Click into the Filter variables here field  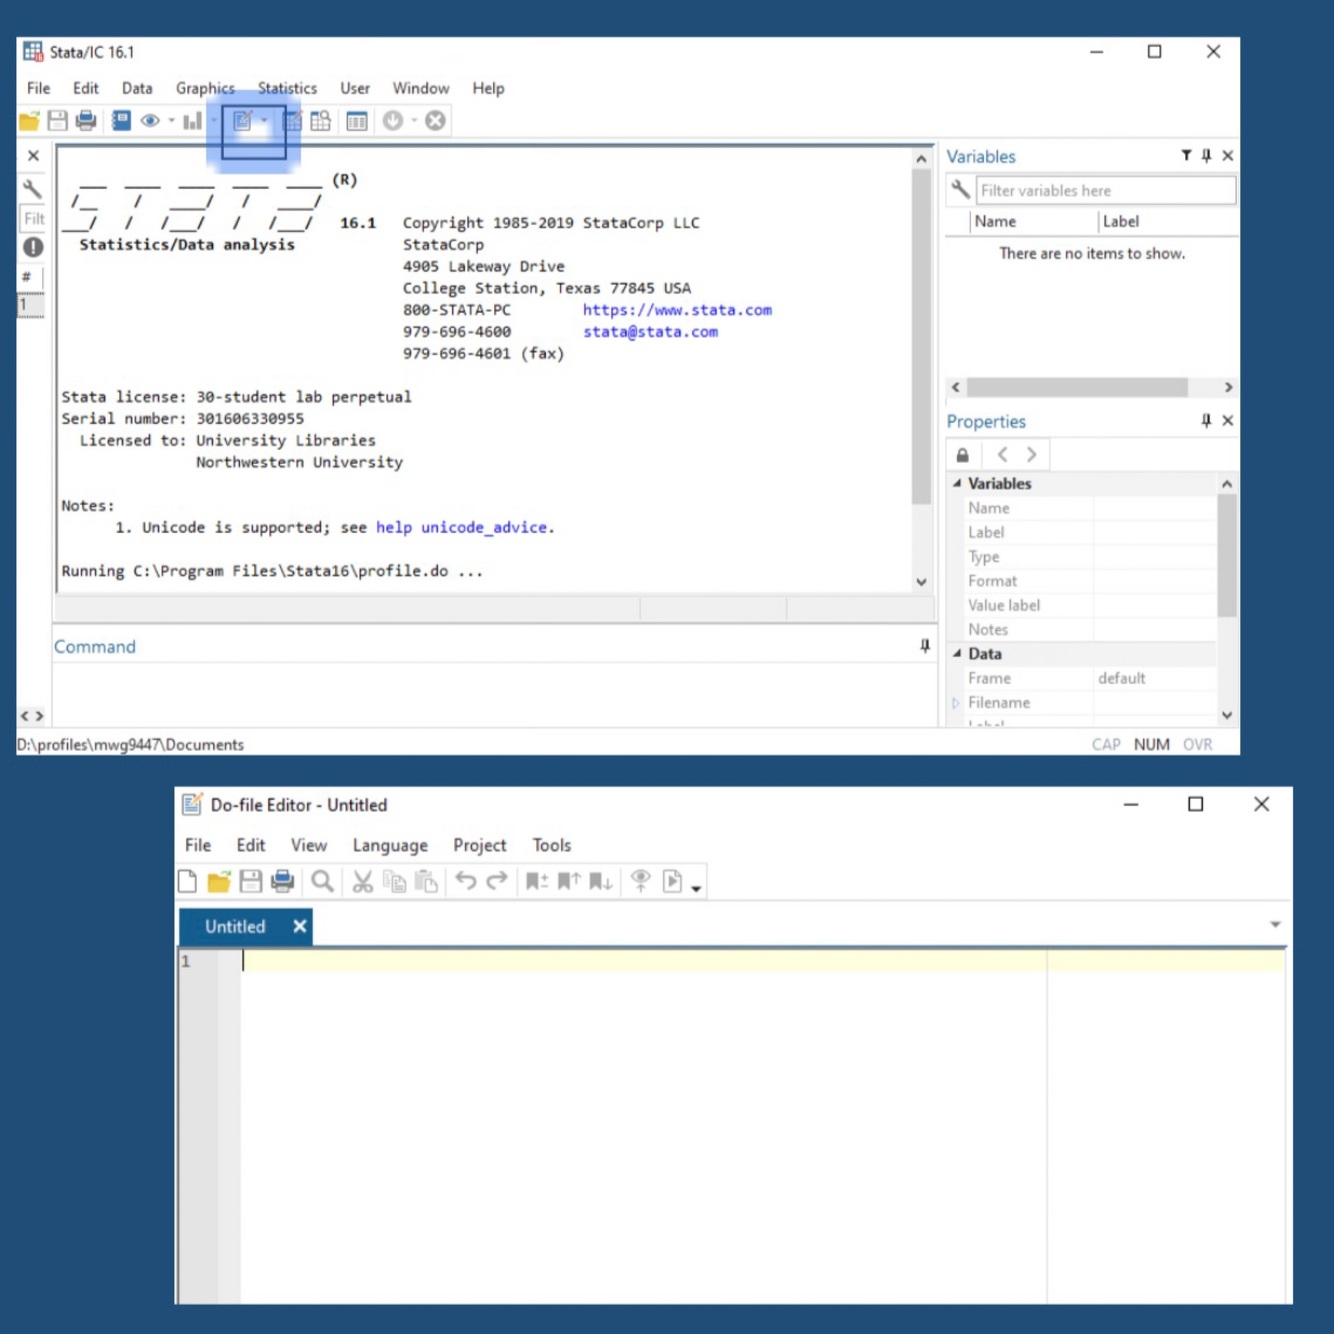1105,190
